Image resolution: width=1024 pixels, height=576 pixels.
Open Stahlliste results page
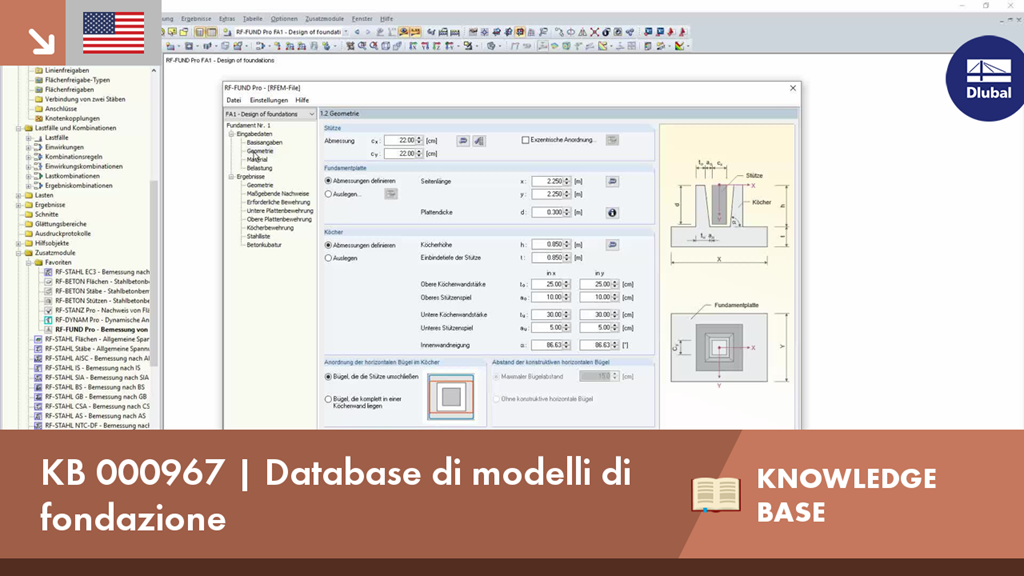[x=258, y=236]
